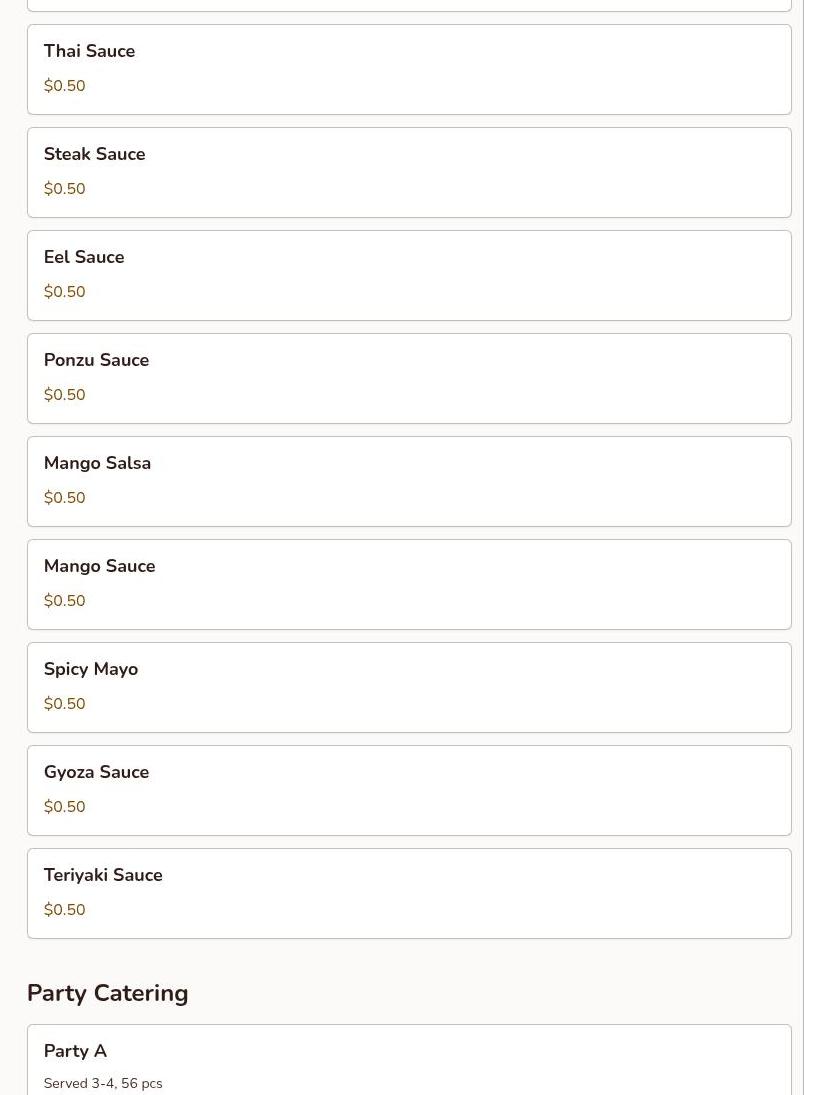Open the Steak Sauce item card
Image resolution: width=824 pixels, height=1095 pixels.
pyautogui.click(x=409, y=172)
